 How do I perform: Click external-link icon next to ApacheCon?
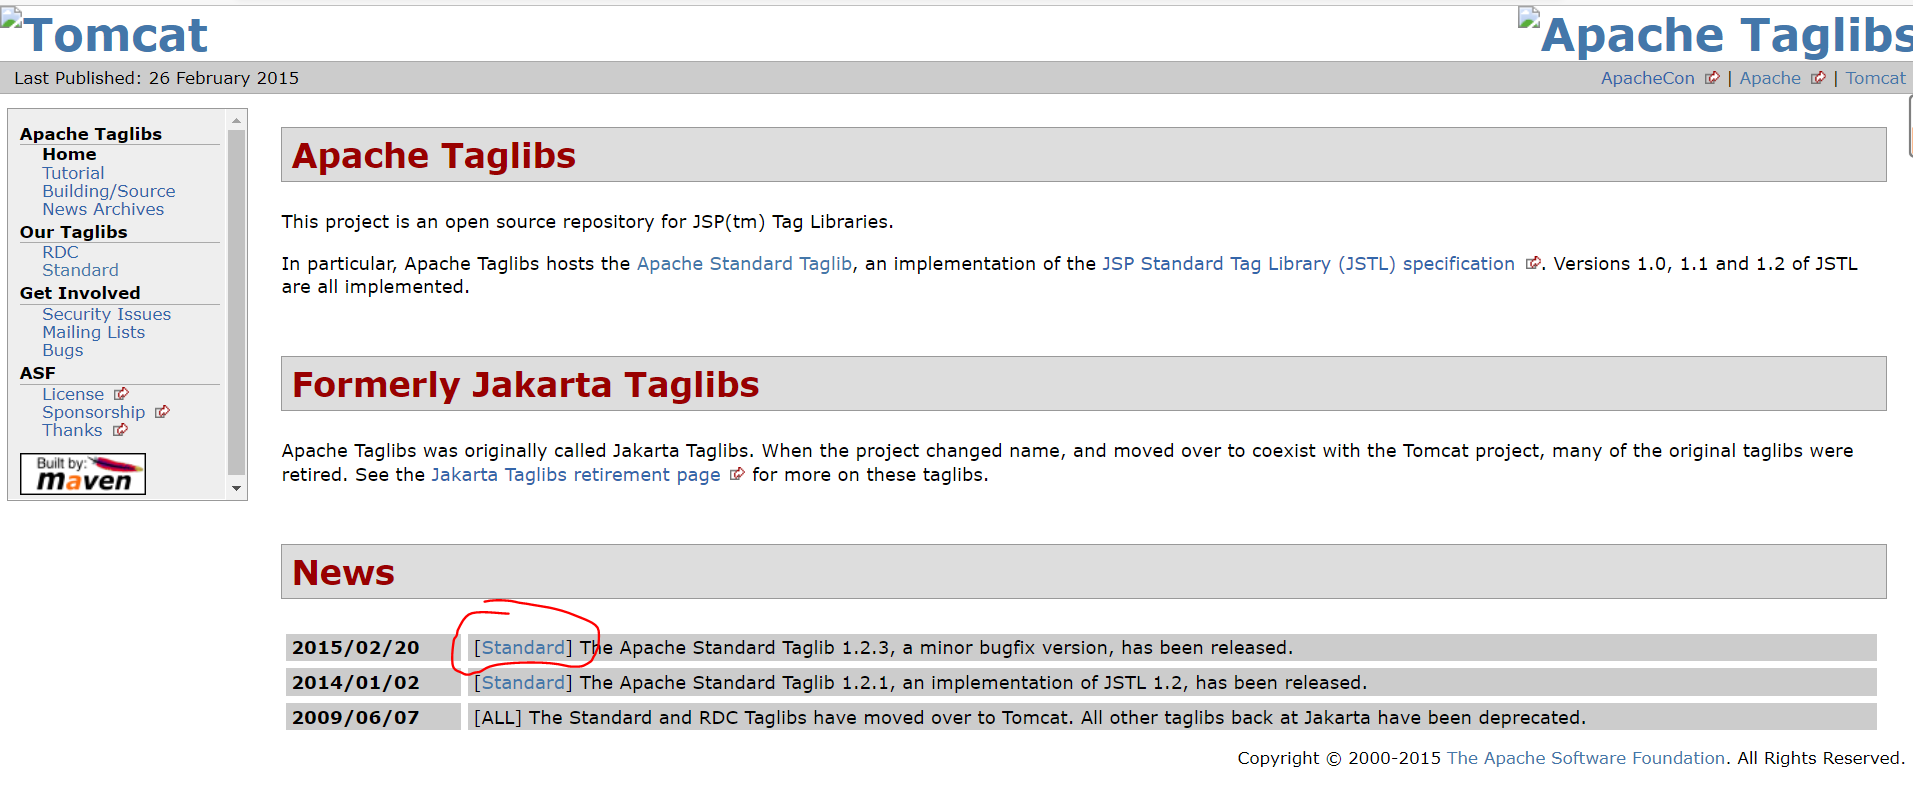1712,78
